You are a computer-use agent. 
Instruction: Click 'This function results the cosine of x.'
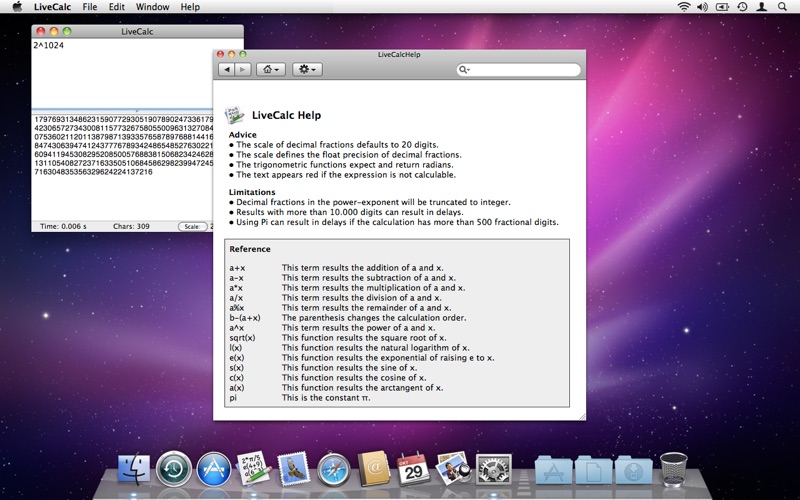coord(354,378)
